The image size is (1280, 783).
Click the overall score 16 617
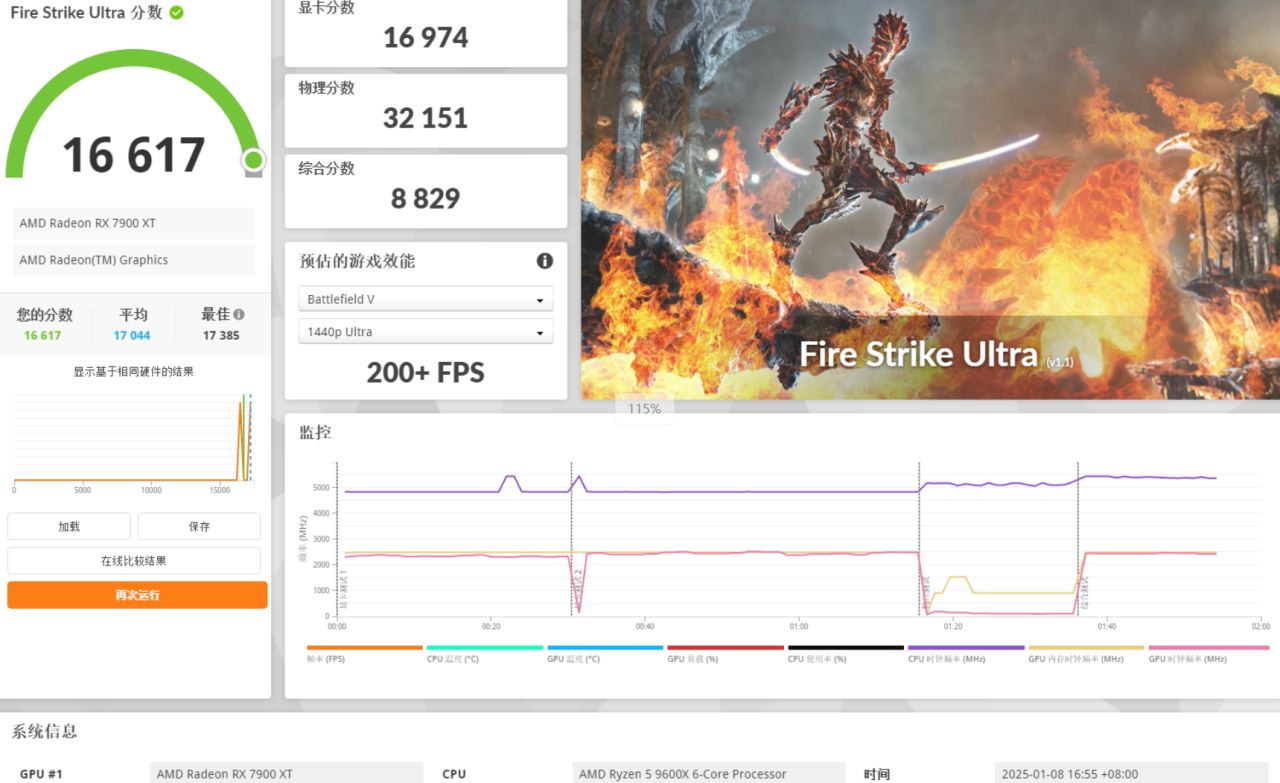click(134, 155)
